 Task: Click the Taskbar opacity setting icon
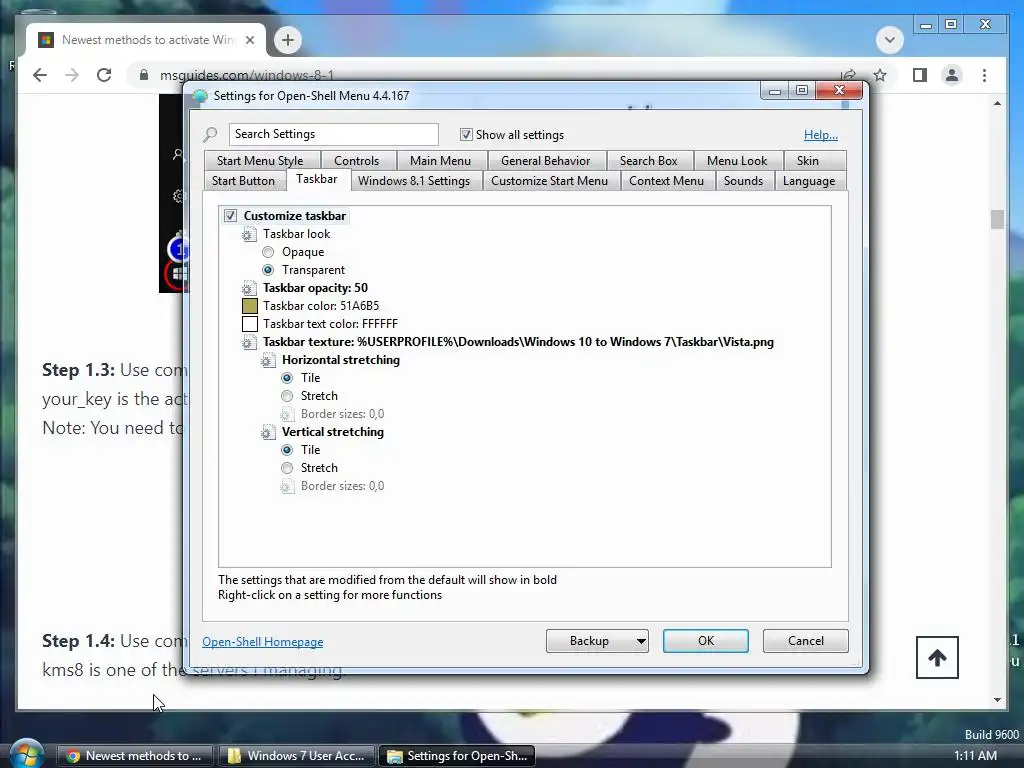249,288
